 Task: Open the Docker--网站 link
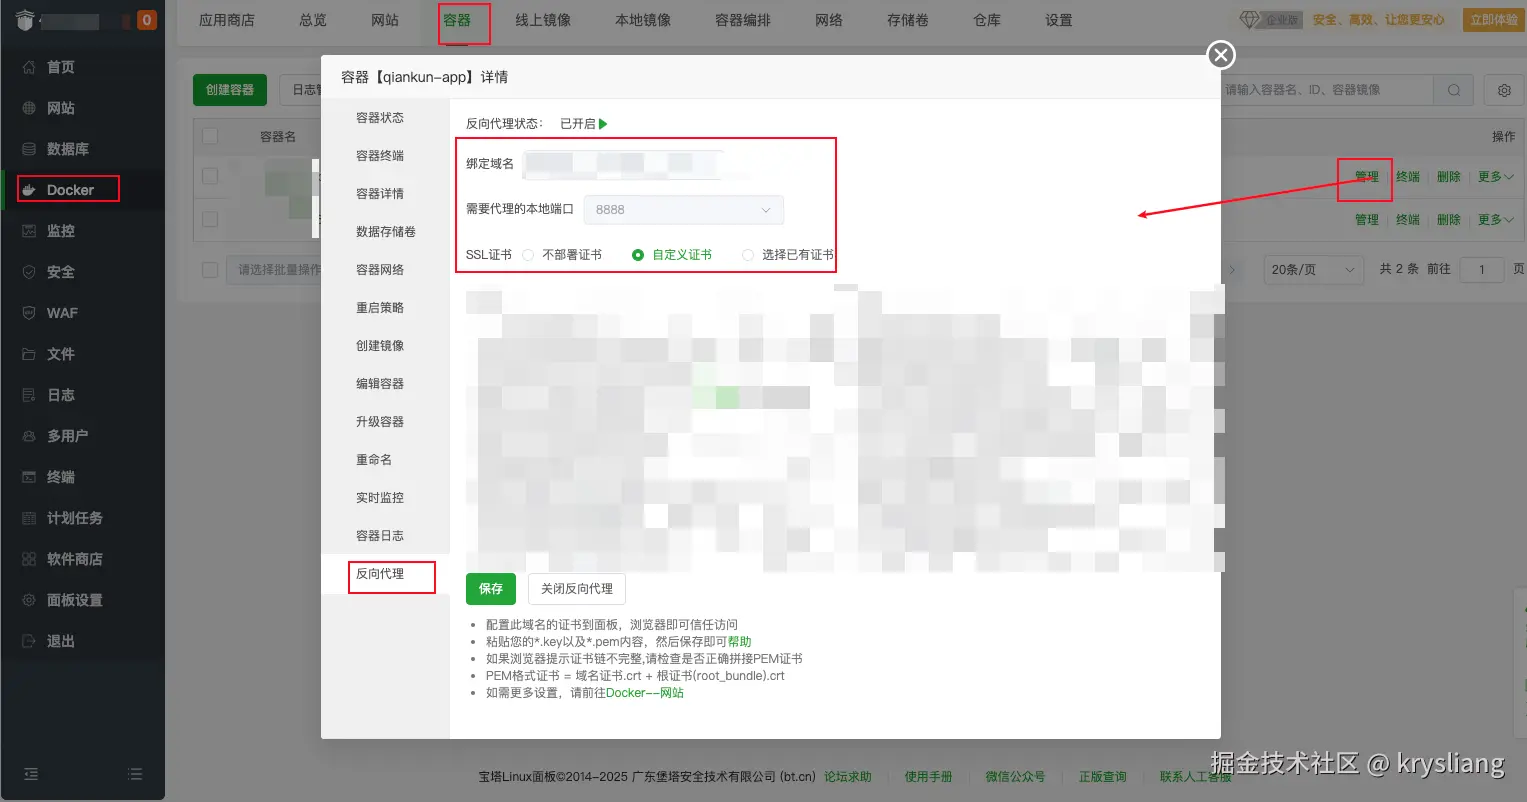coord(645,693)
